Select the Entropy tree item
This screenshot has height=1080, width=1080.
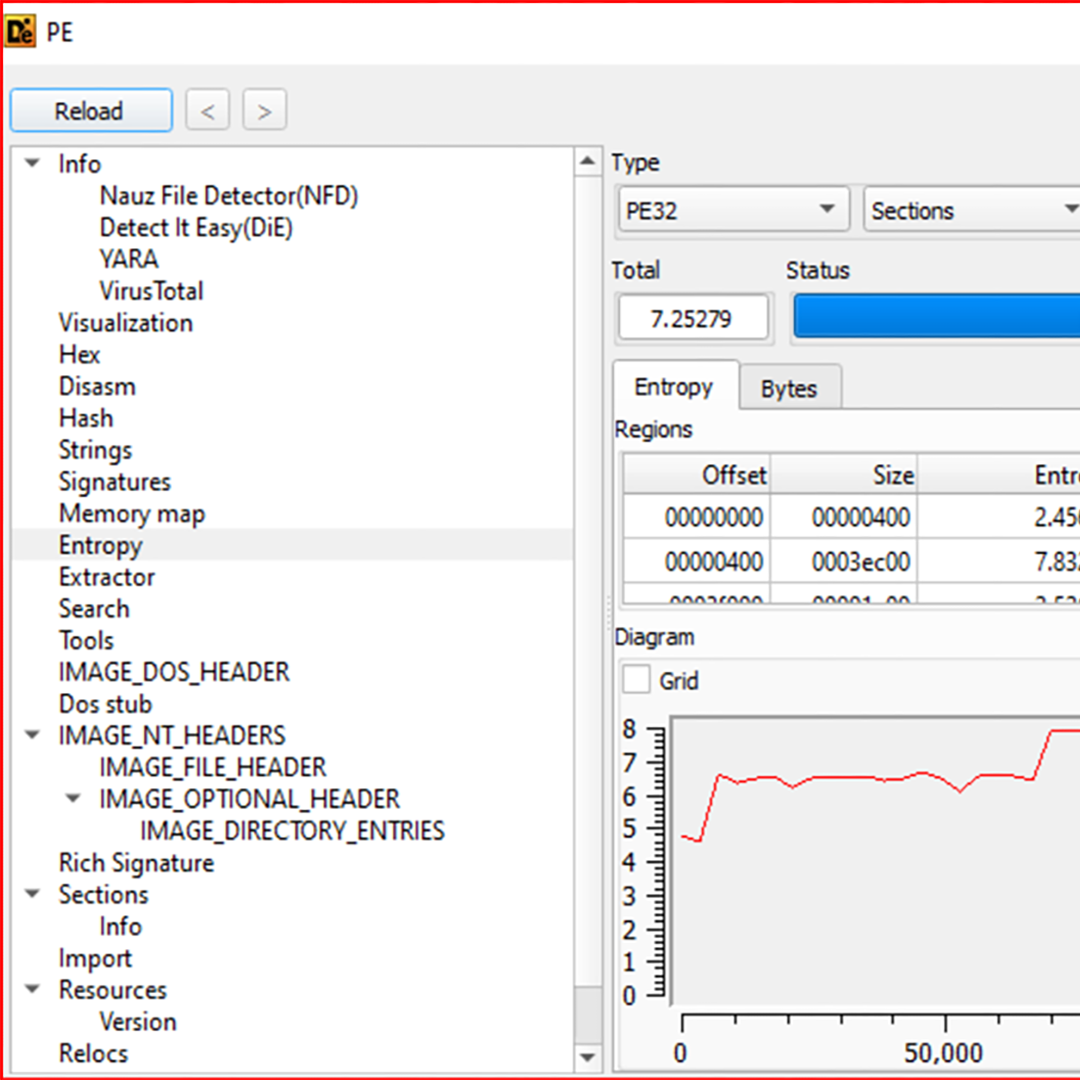[101, 546]
